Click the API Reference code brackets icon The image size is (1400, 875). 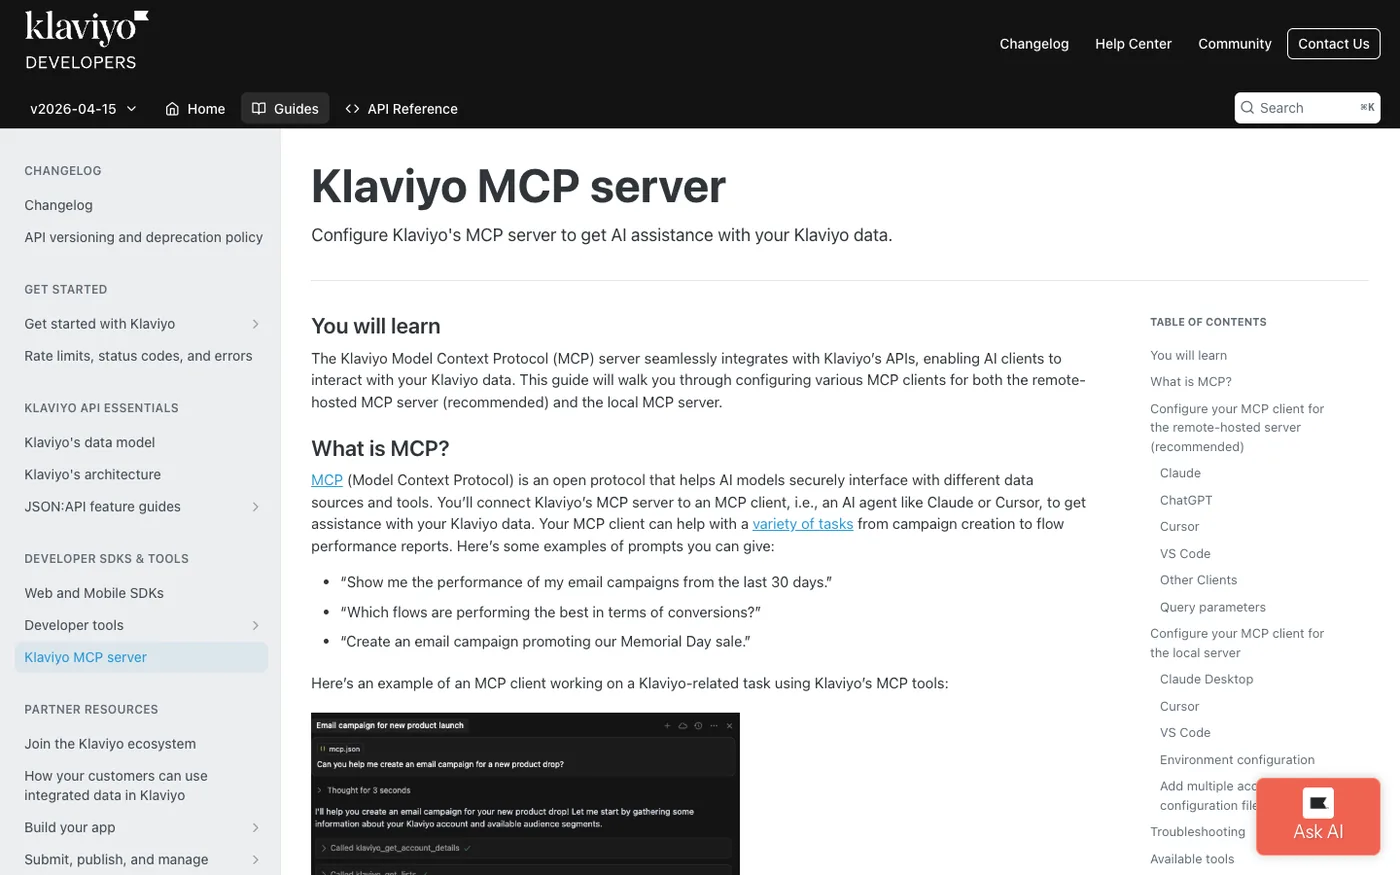point(352,109)
